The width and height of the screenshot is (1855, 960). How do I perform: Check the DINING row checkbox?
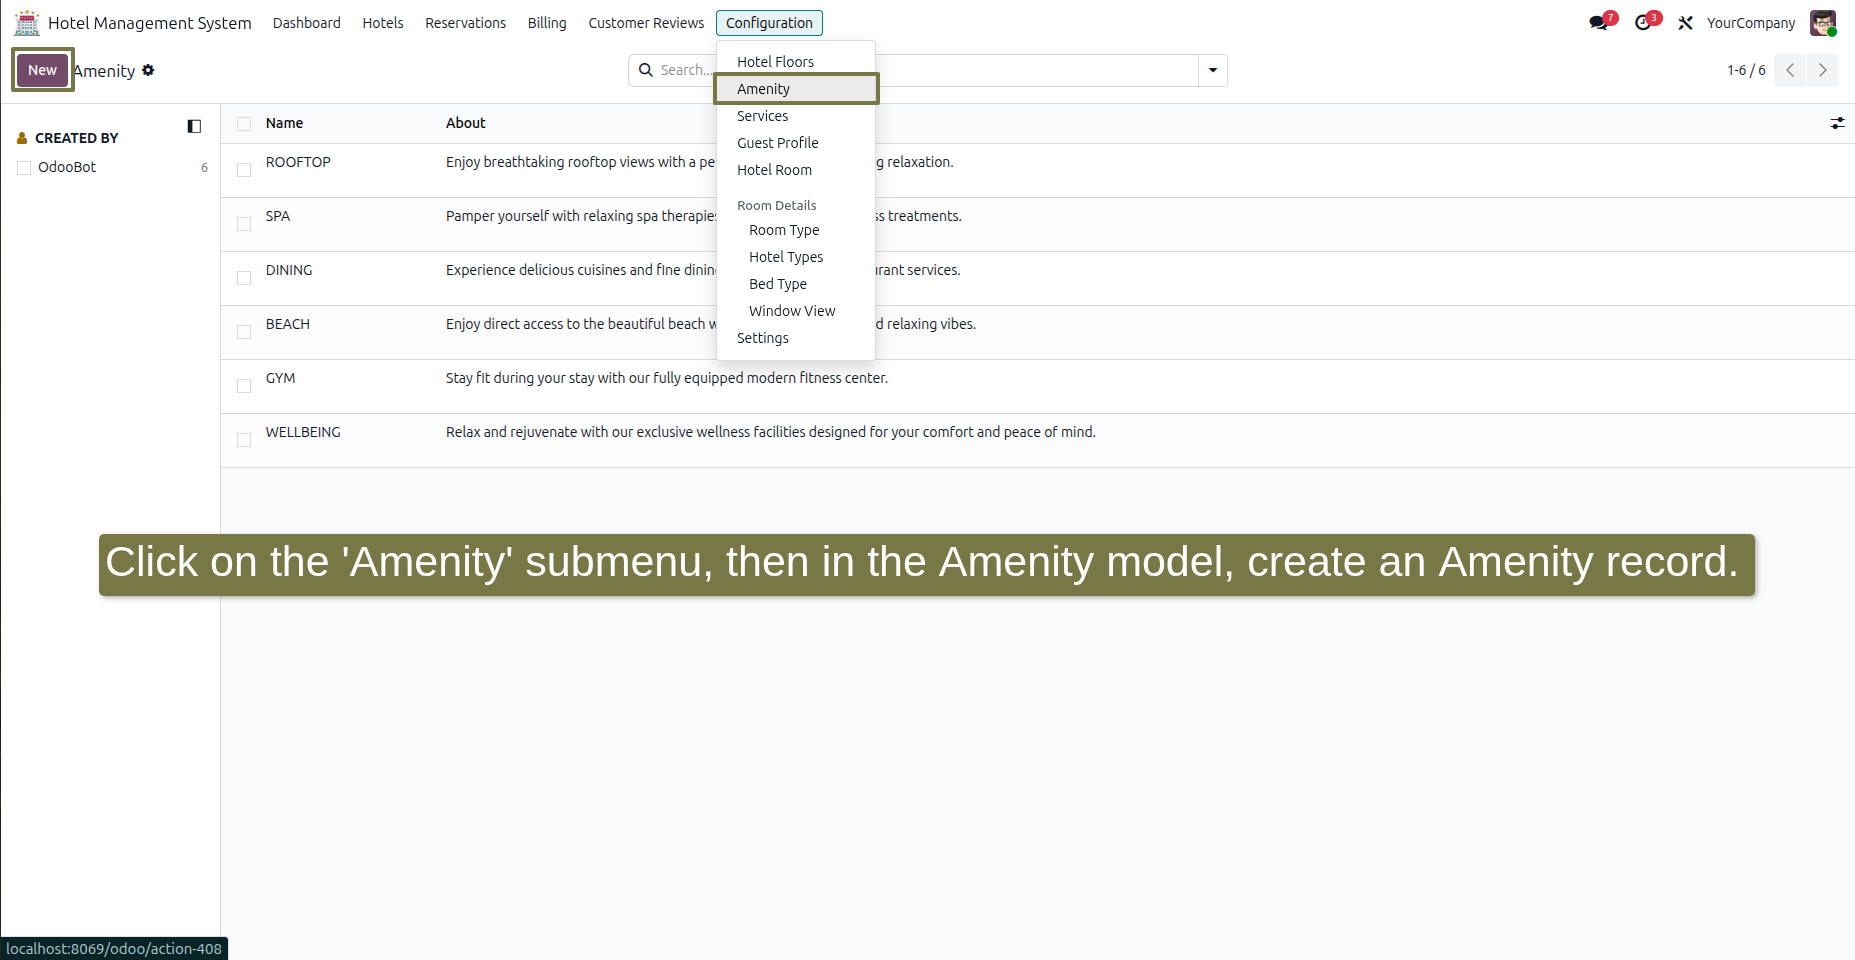click(x=244, y=278)
